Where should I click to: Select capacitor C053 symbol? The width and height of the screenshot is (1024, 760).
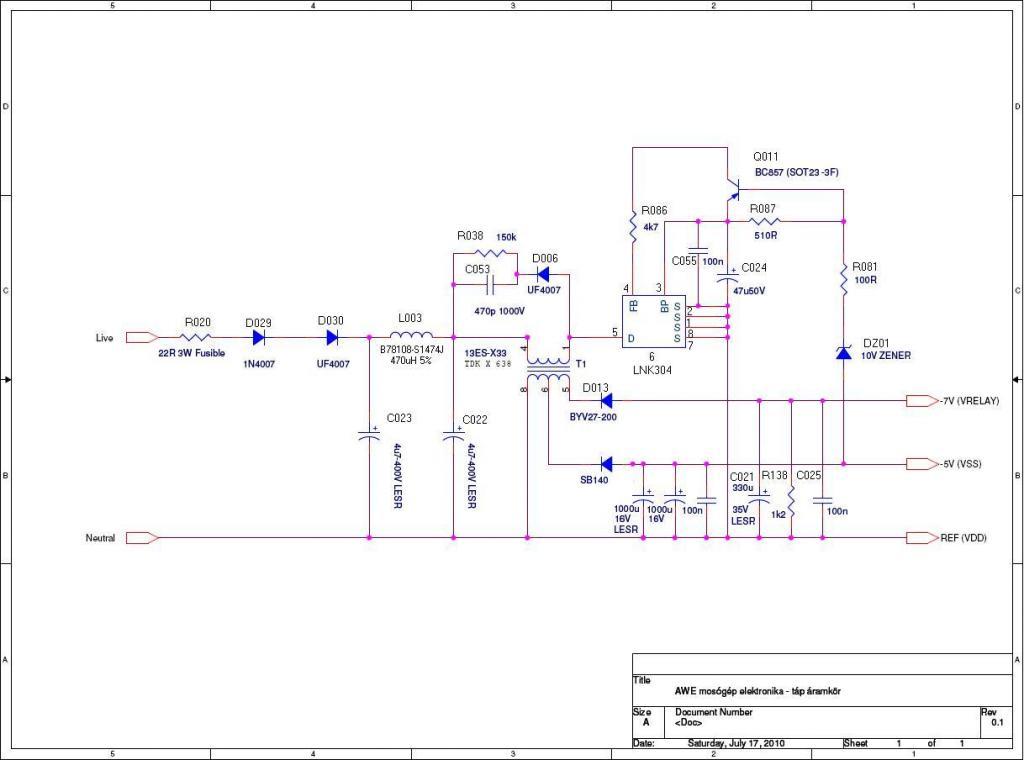(x=490, y=285)
